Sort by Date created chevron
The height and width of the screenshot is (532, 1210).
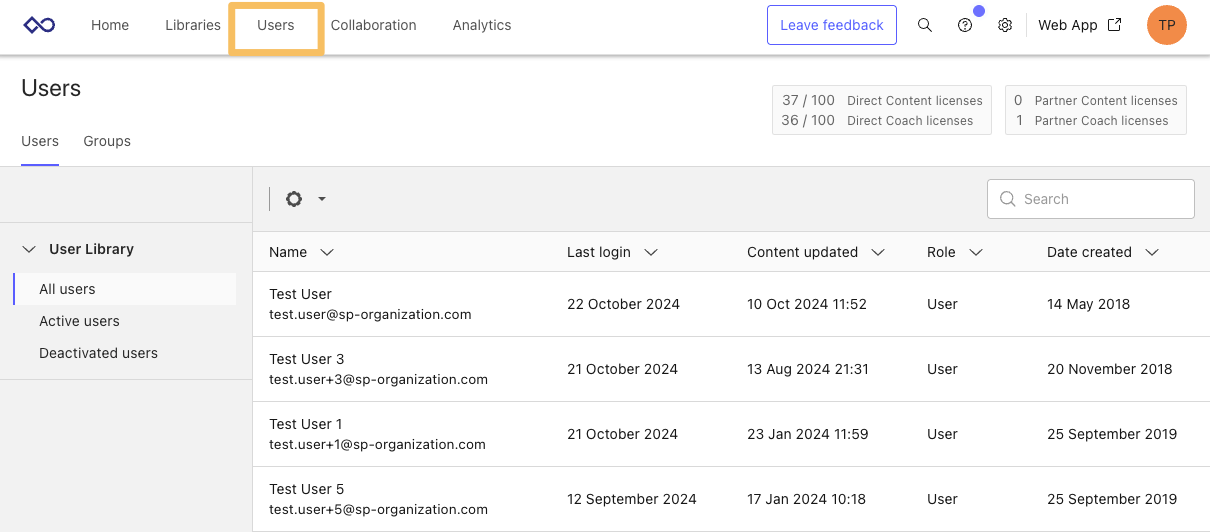pyautogui.click(x=1152, y=252)
